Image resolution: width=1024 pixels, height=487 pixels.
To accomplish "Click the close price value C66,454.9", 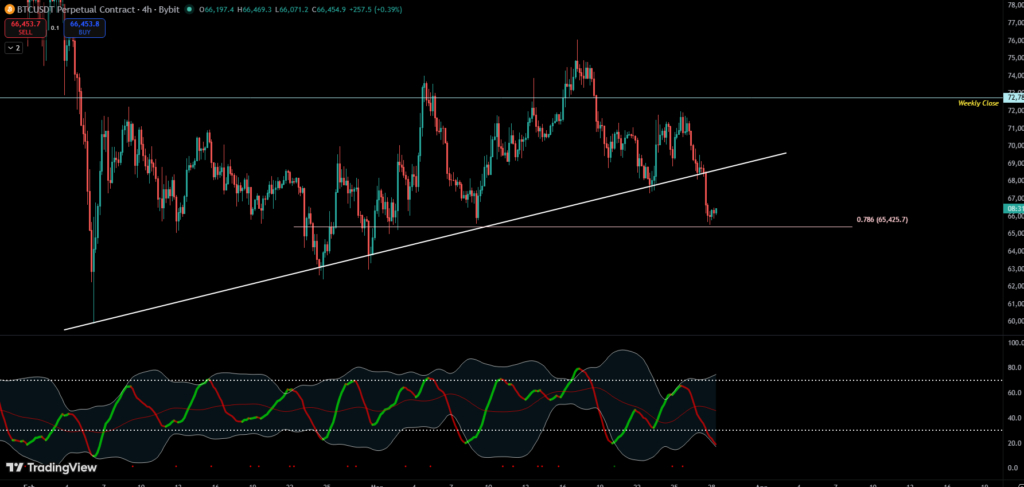I will [x=330, y=10].
